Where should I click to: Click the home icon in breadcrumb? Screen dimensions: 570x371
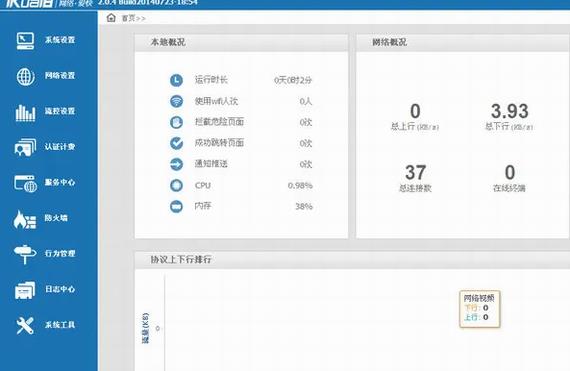pos(111,18)
